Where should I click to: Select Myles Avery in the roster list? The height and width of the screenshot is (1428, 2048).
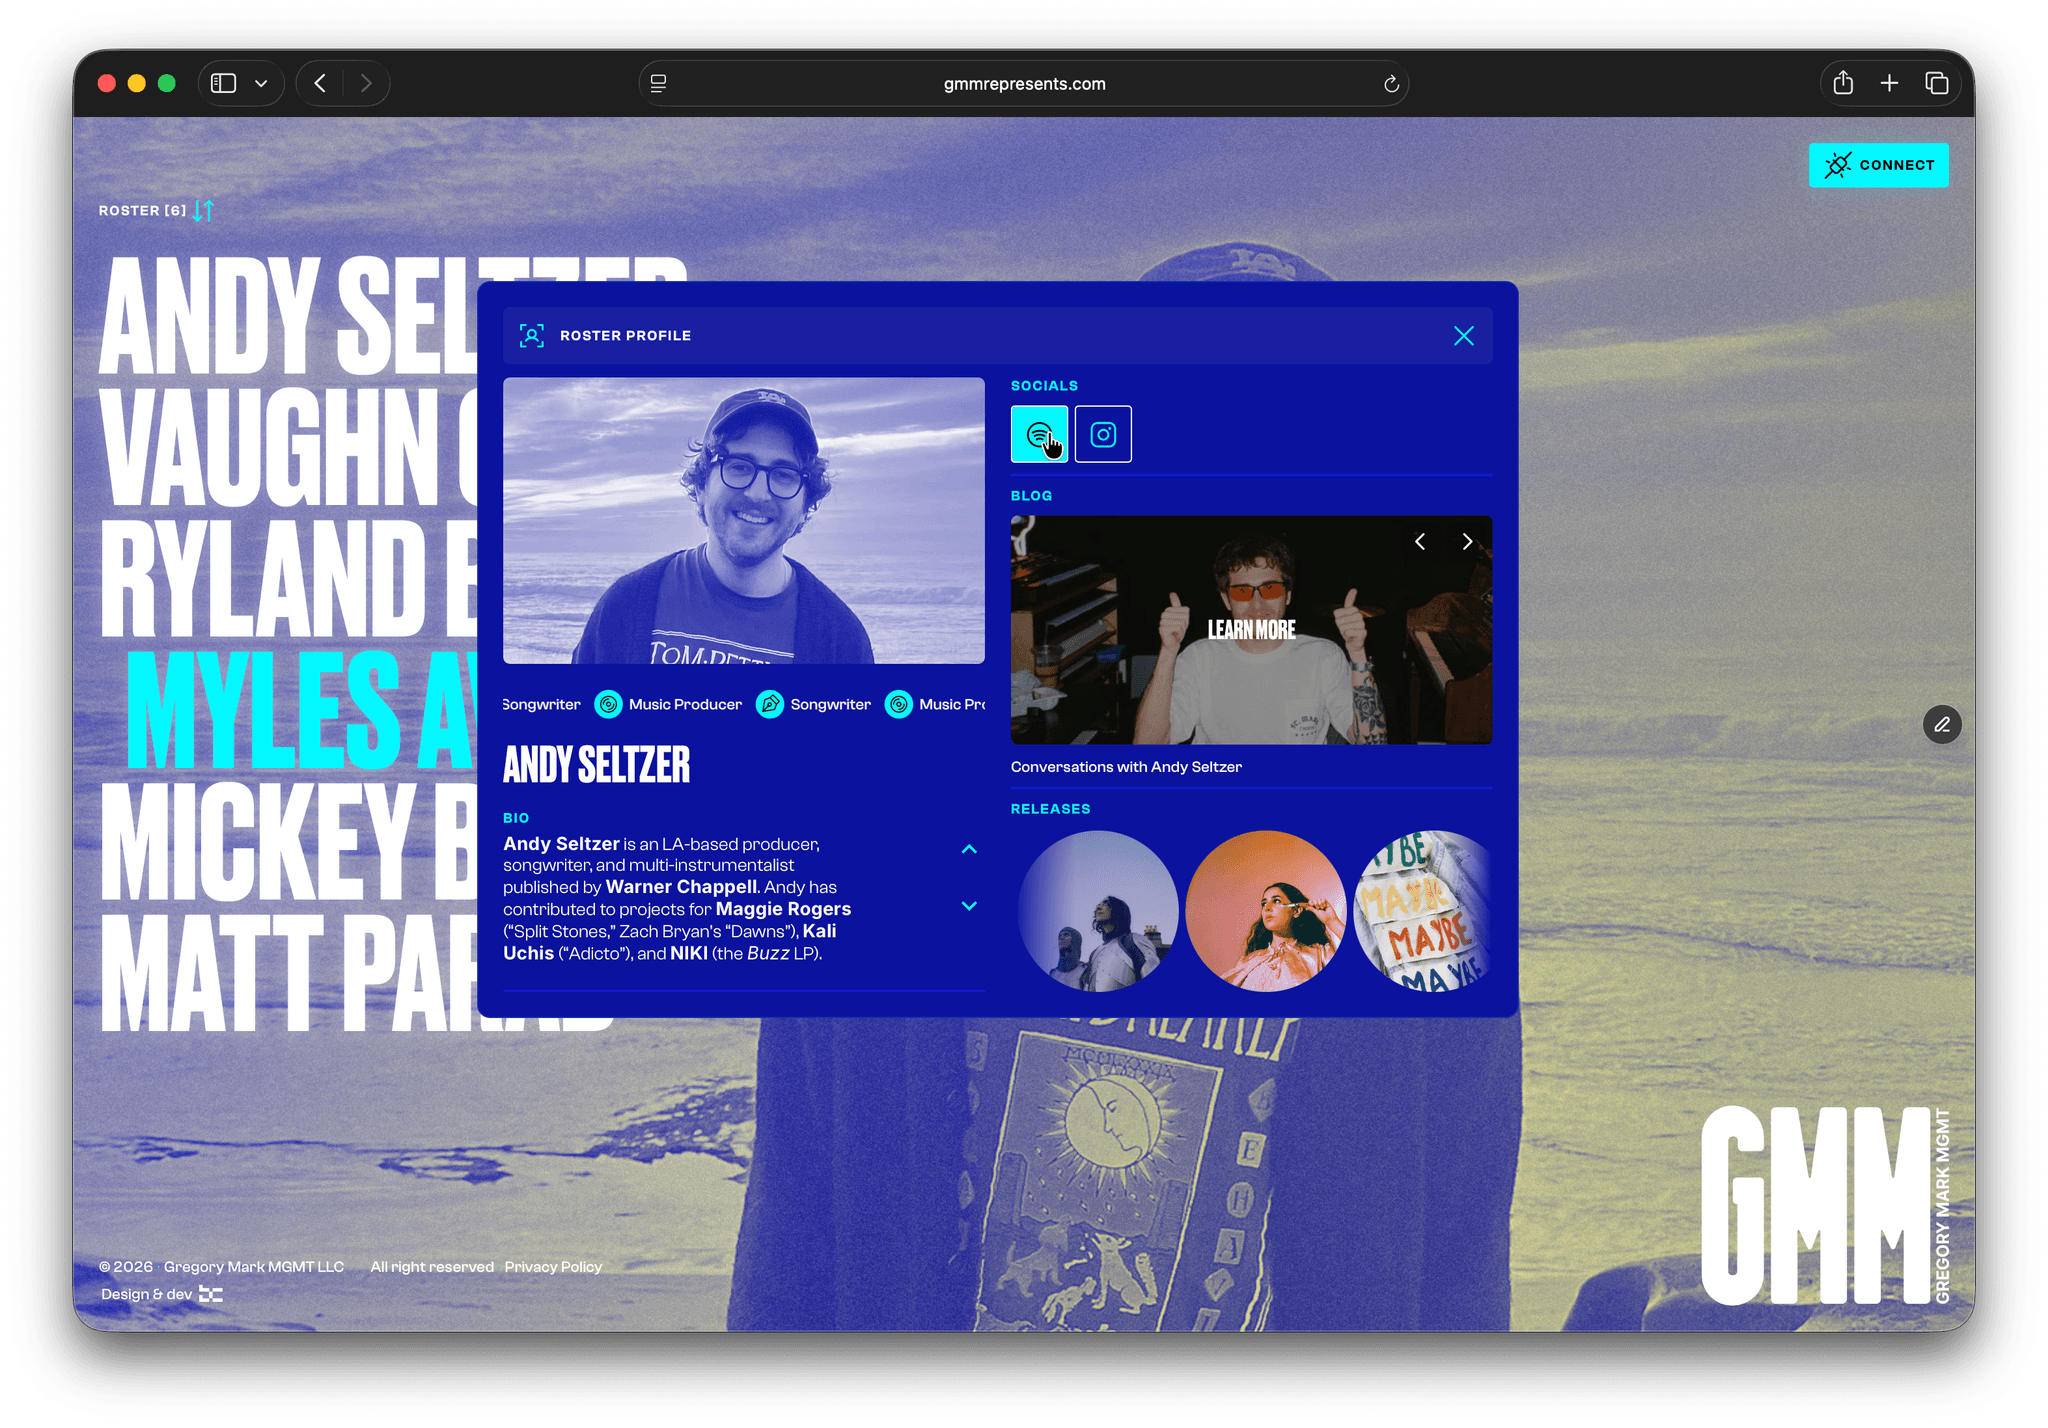[x=300, y=710]
